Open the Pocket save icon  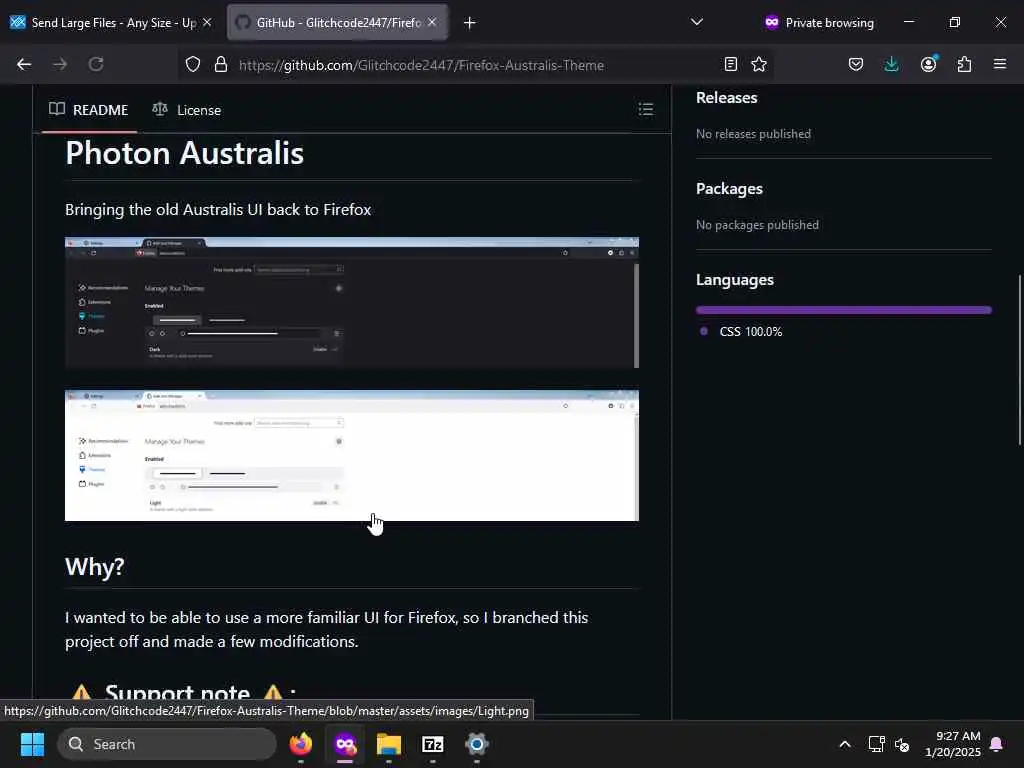856,64
